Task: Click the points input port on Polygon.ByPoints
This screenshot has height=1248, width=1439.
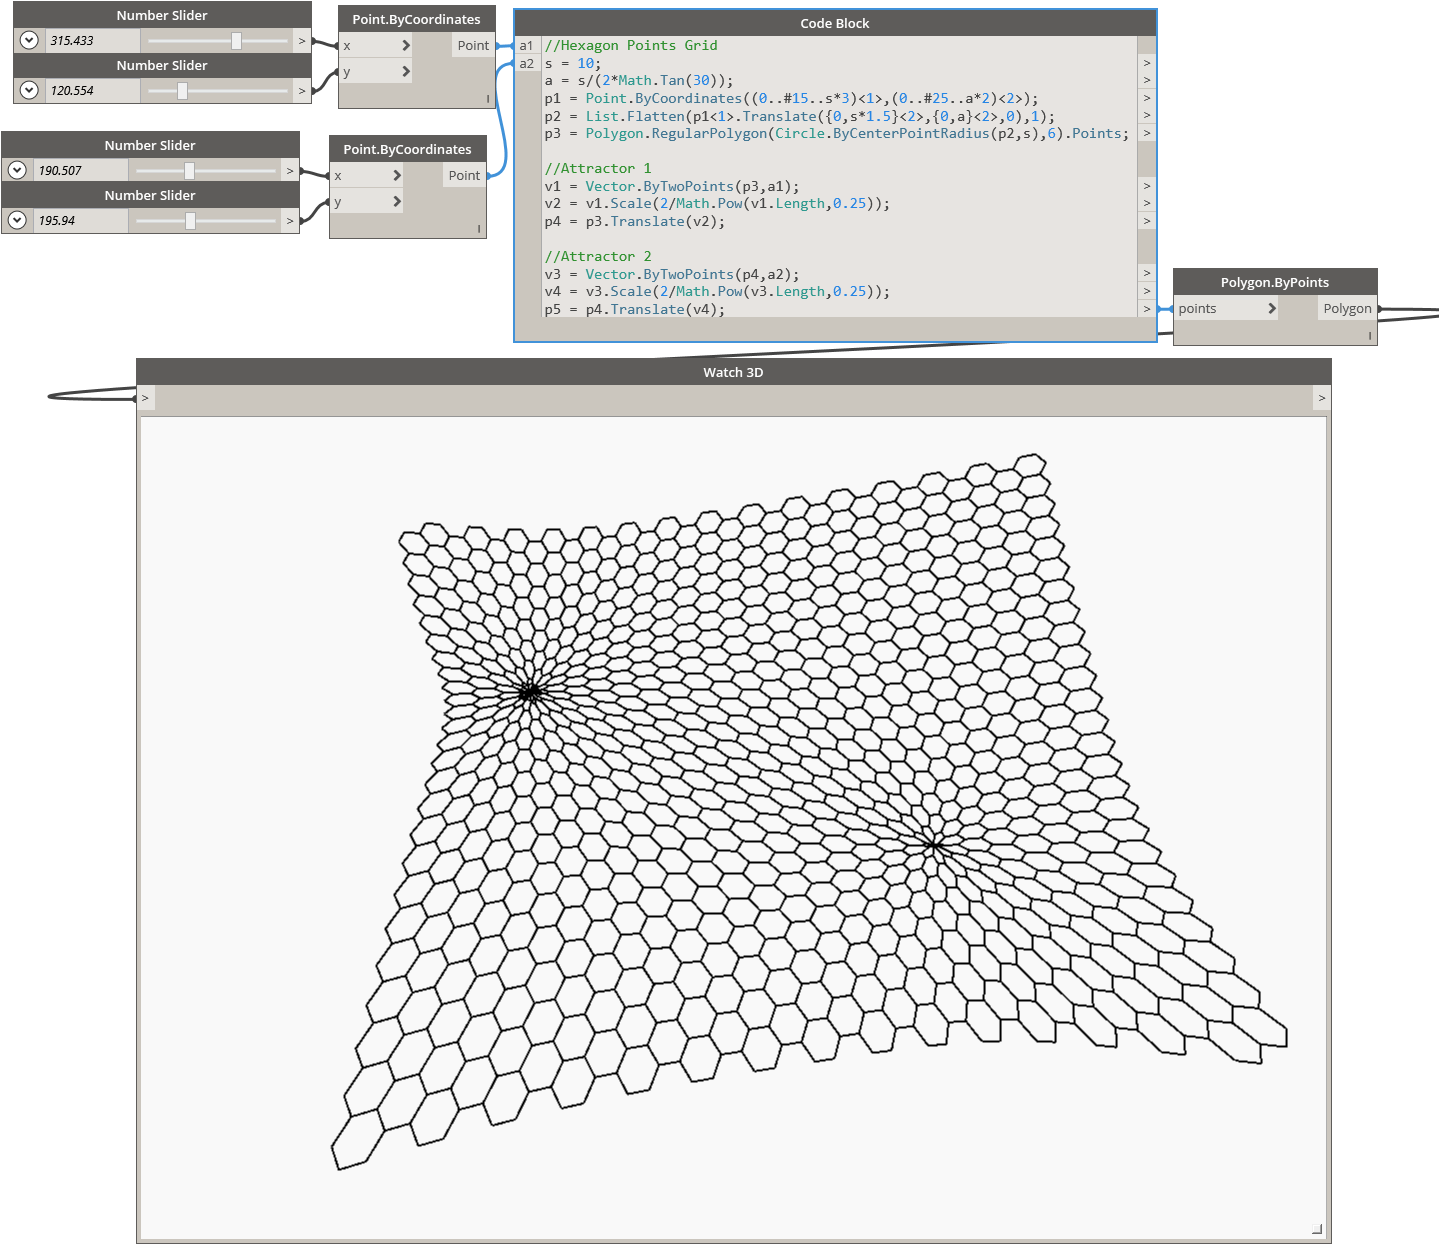Action: 1271,308
